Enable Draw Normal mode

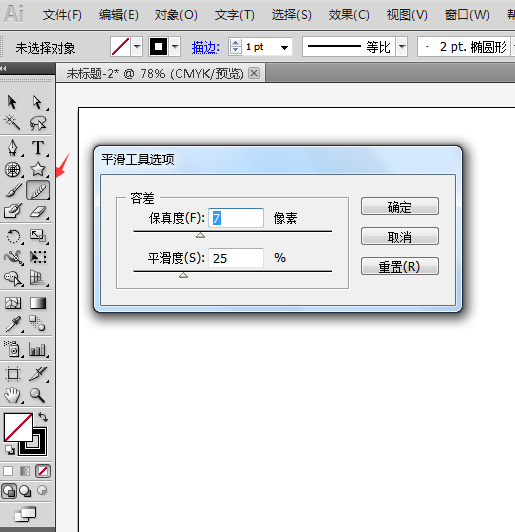pyautogui.click(x=9, y=491)
